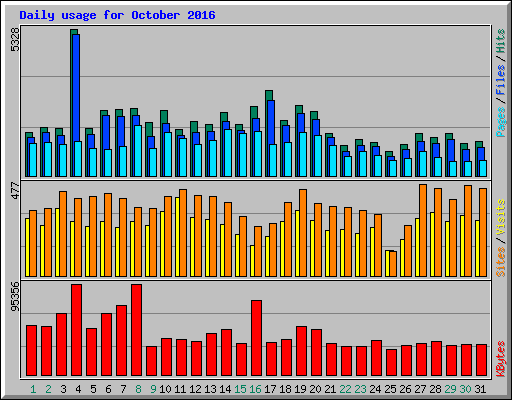Select day label '19' on the axis
Image resolution: width=512 pixels, height=400 pixels.
click(x=300, y=389)
